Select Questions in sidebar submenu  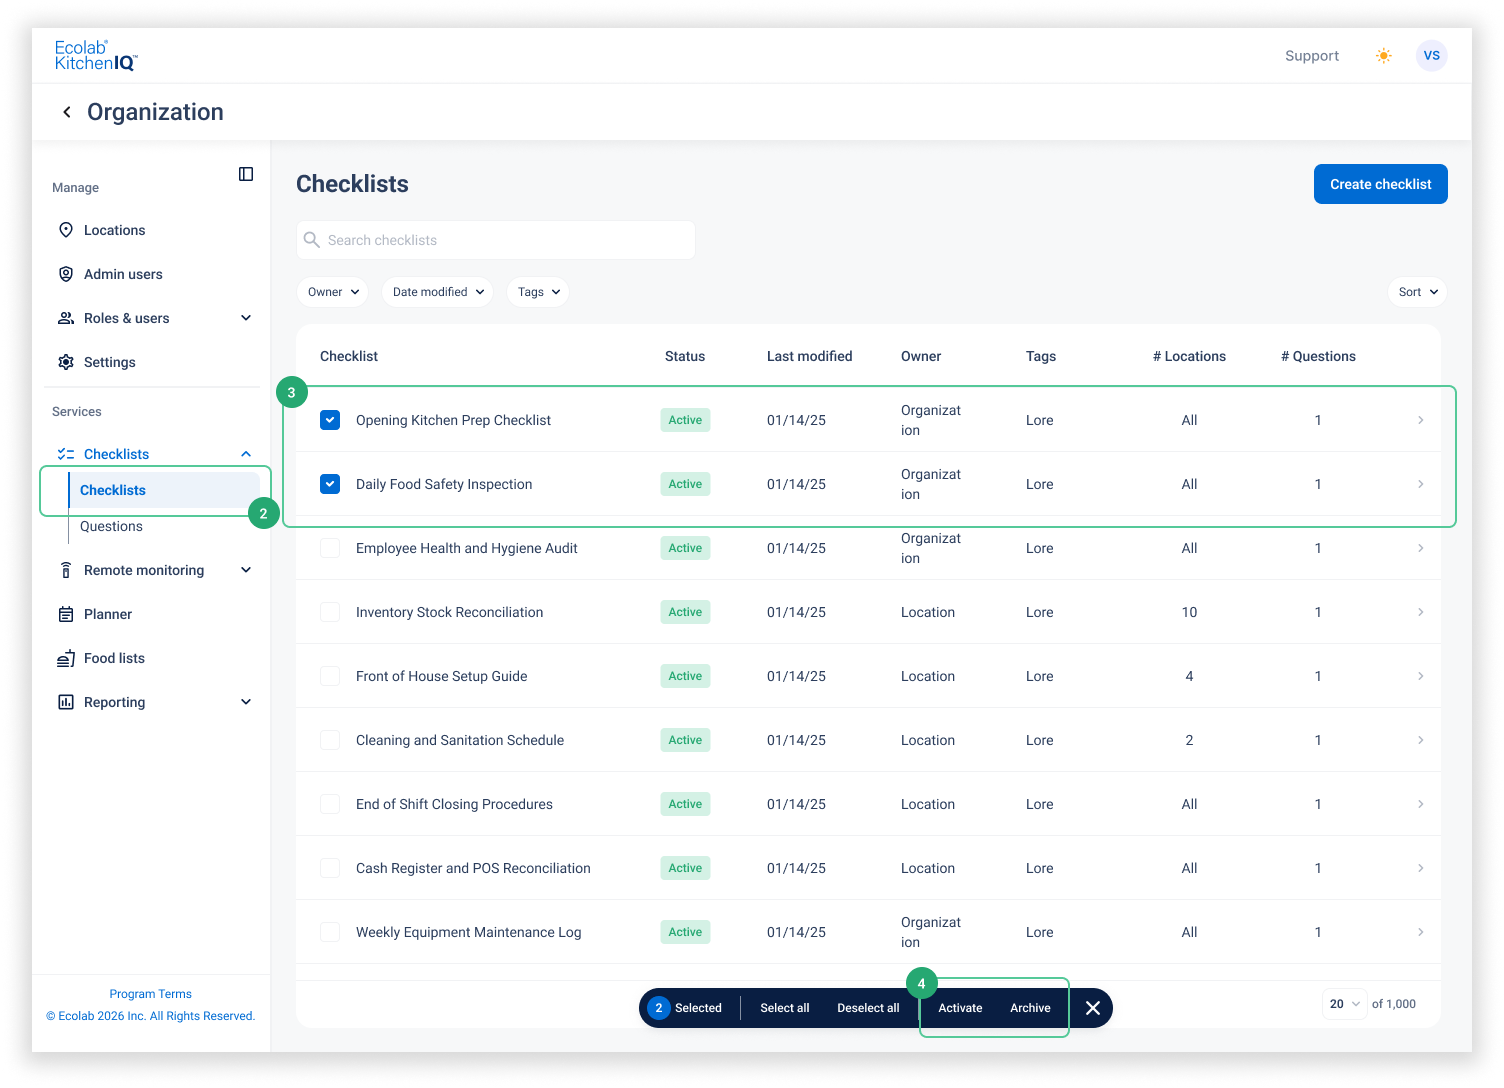tap(111, 526)
